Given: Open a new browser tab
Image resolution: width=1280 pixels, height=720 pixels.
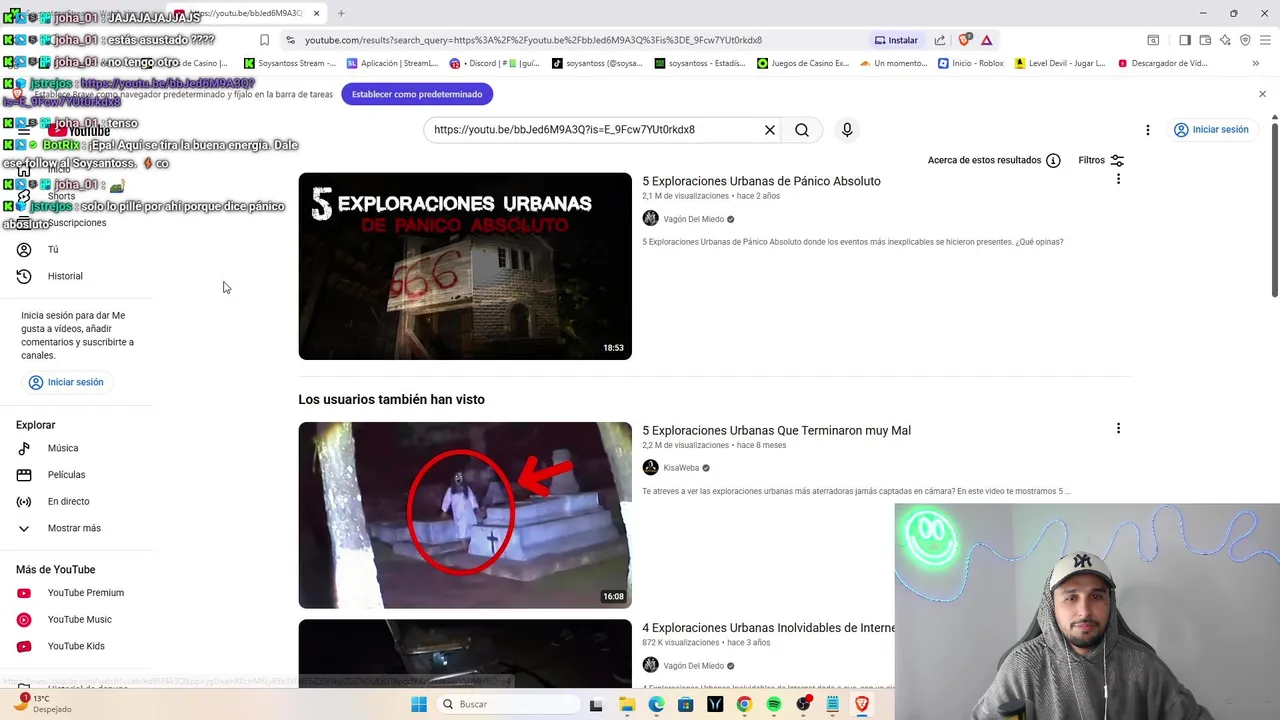Looking at the screenshot, I should coord(341,13).
